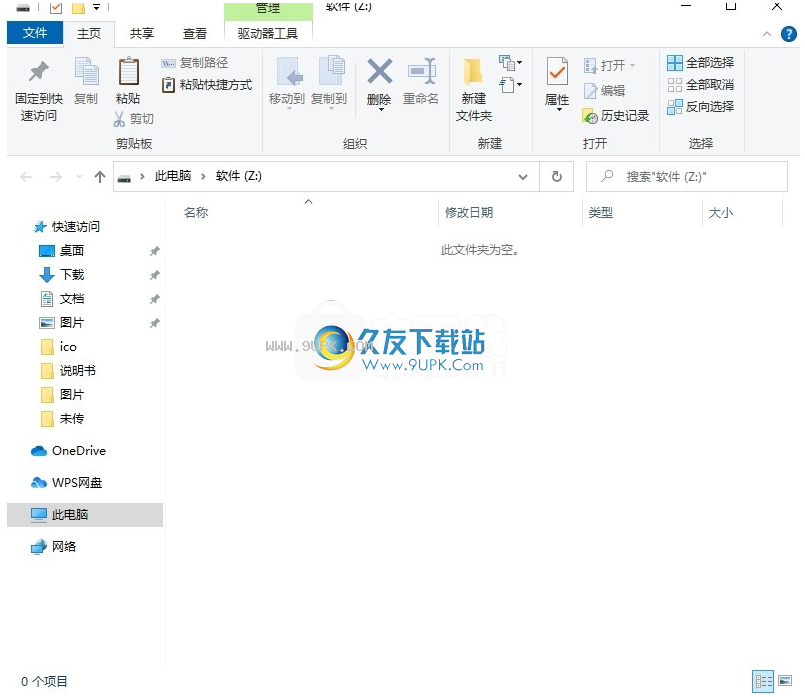Click Edit (编辑) in the ribbon
This screenshot has height=697, width=805.
(x=604, y=91)
